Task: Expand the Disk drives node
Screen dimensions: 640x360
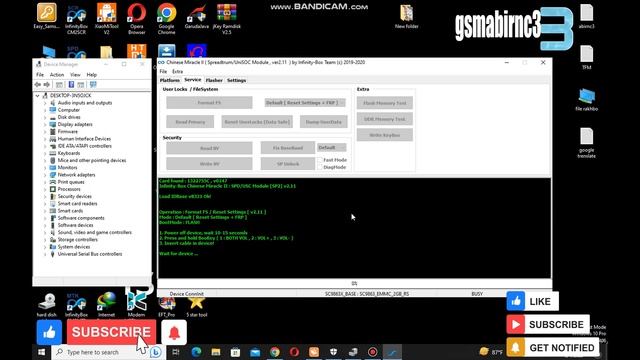Action: pos(45,117)
